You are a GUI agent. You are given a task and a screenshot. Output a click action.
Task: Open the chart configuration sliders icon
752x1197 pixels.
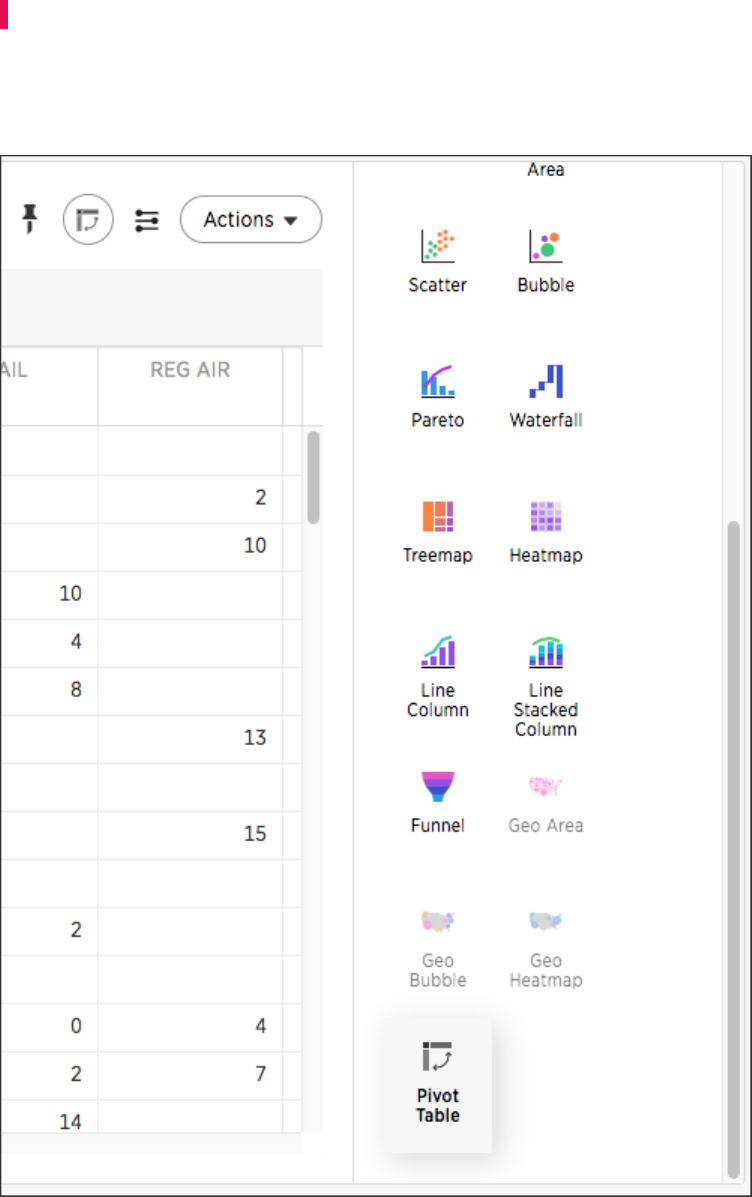point(147,220)
